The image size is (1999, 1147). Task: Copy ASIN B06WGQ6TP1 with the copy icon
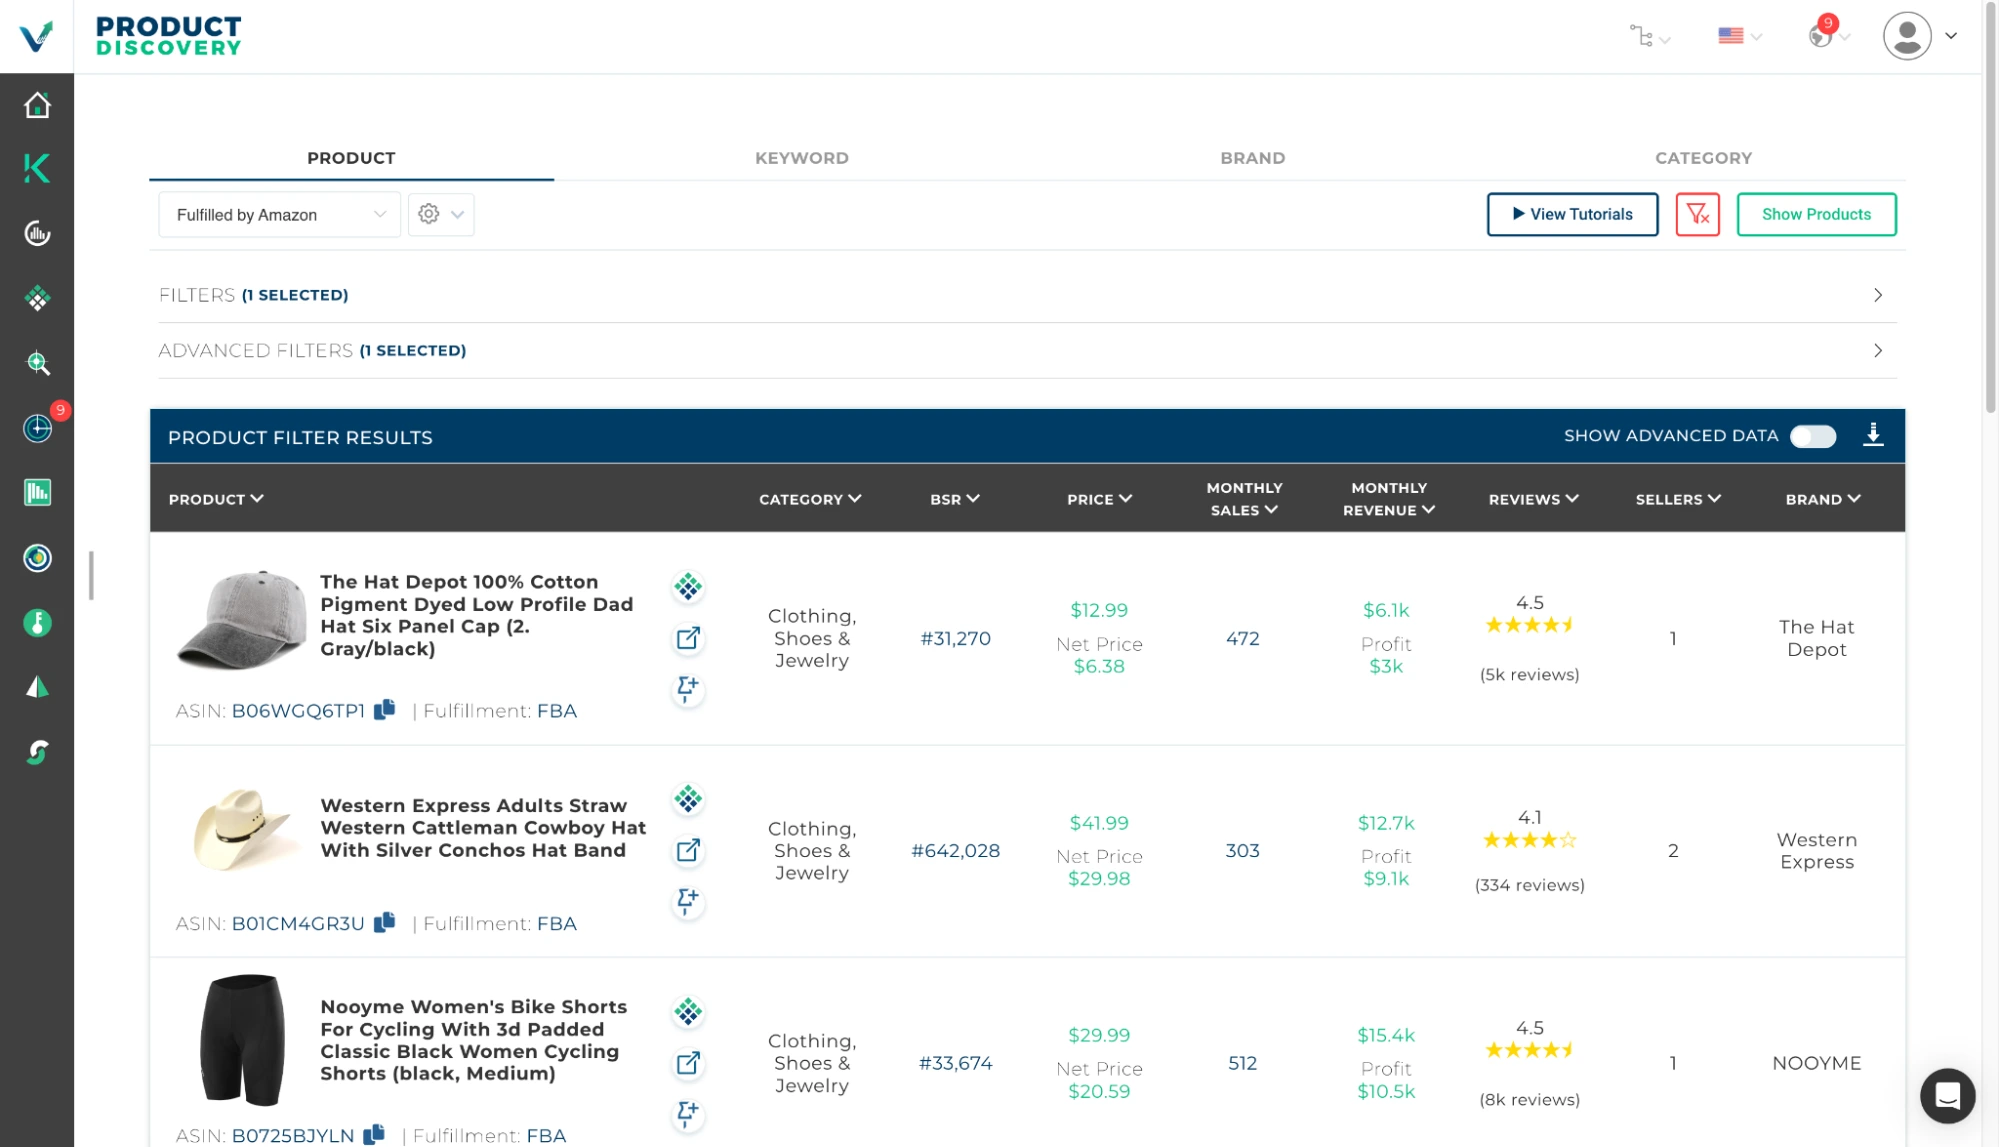click(x=385, y=710)
